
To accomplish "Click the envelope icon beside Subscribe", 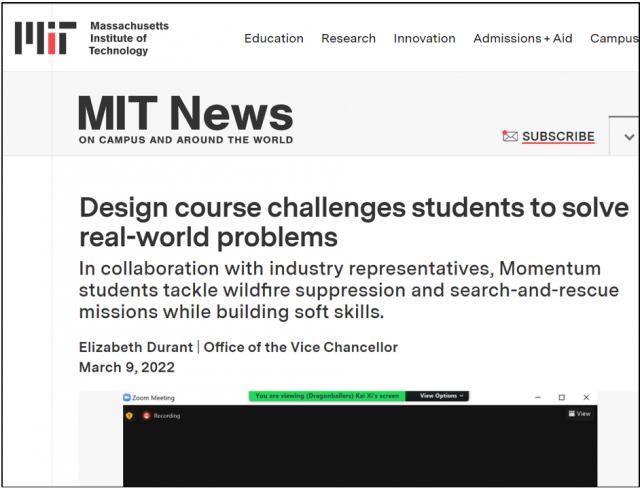I will pyautogui.click(x=510, y=137).
